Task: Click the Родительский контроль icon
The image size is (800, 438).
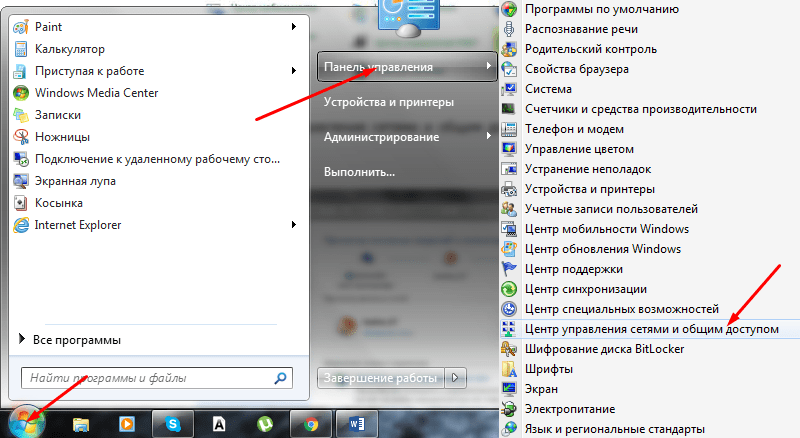Action: (509, 49)
